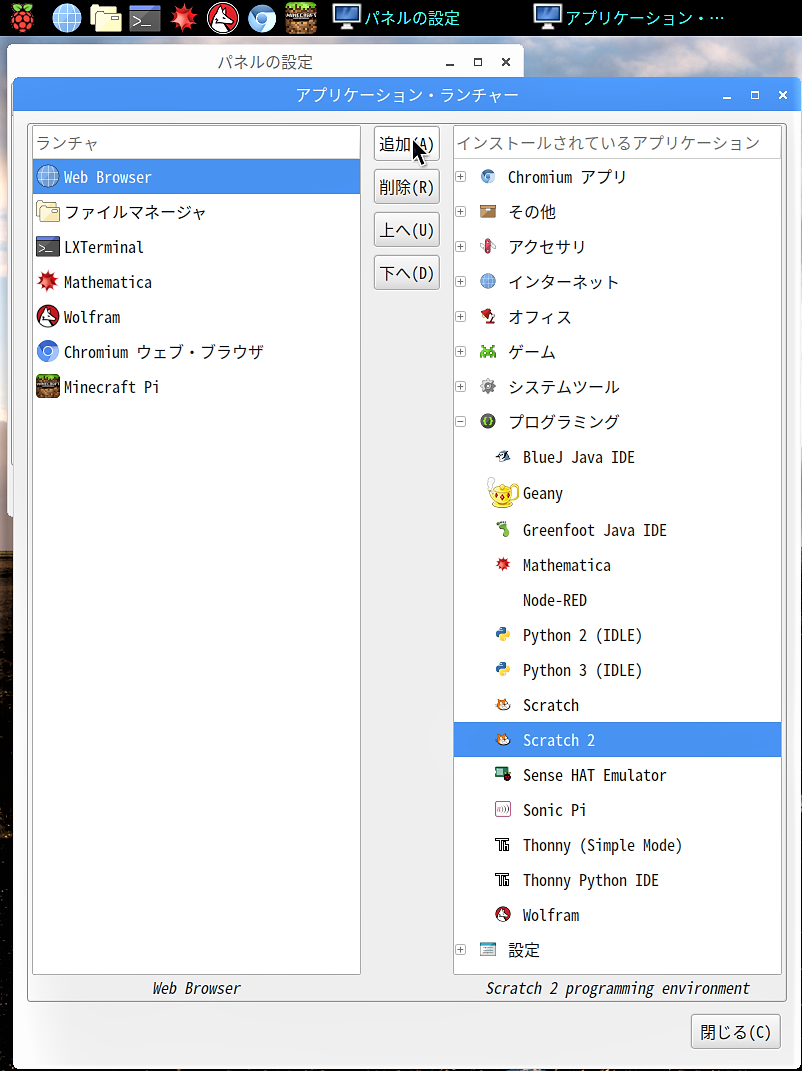Click the Sonic Pi icon
The image size is (802, 1071).
[503, 810]
